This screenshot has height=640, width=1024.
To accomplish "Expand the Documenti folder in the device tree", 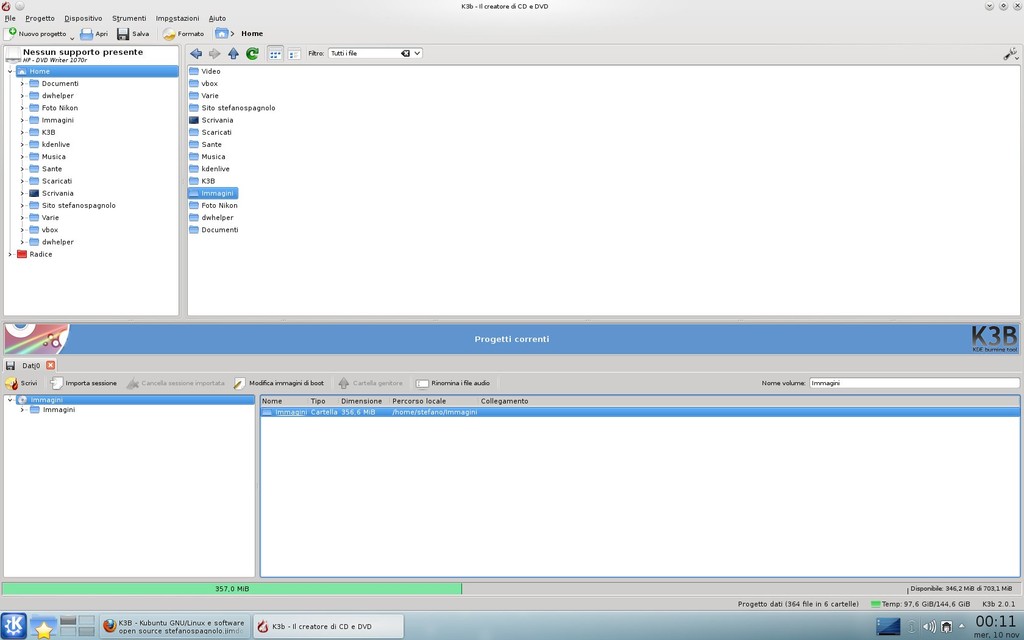I will click(22, 83).
